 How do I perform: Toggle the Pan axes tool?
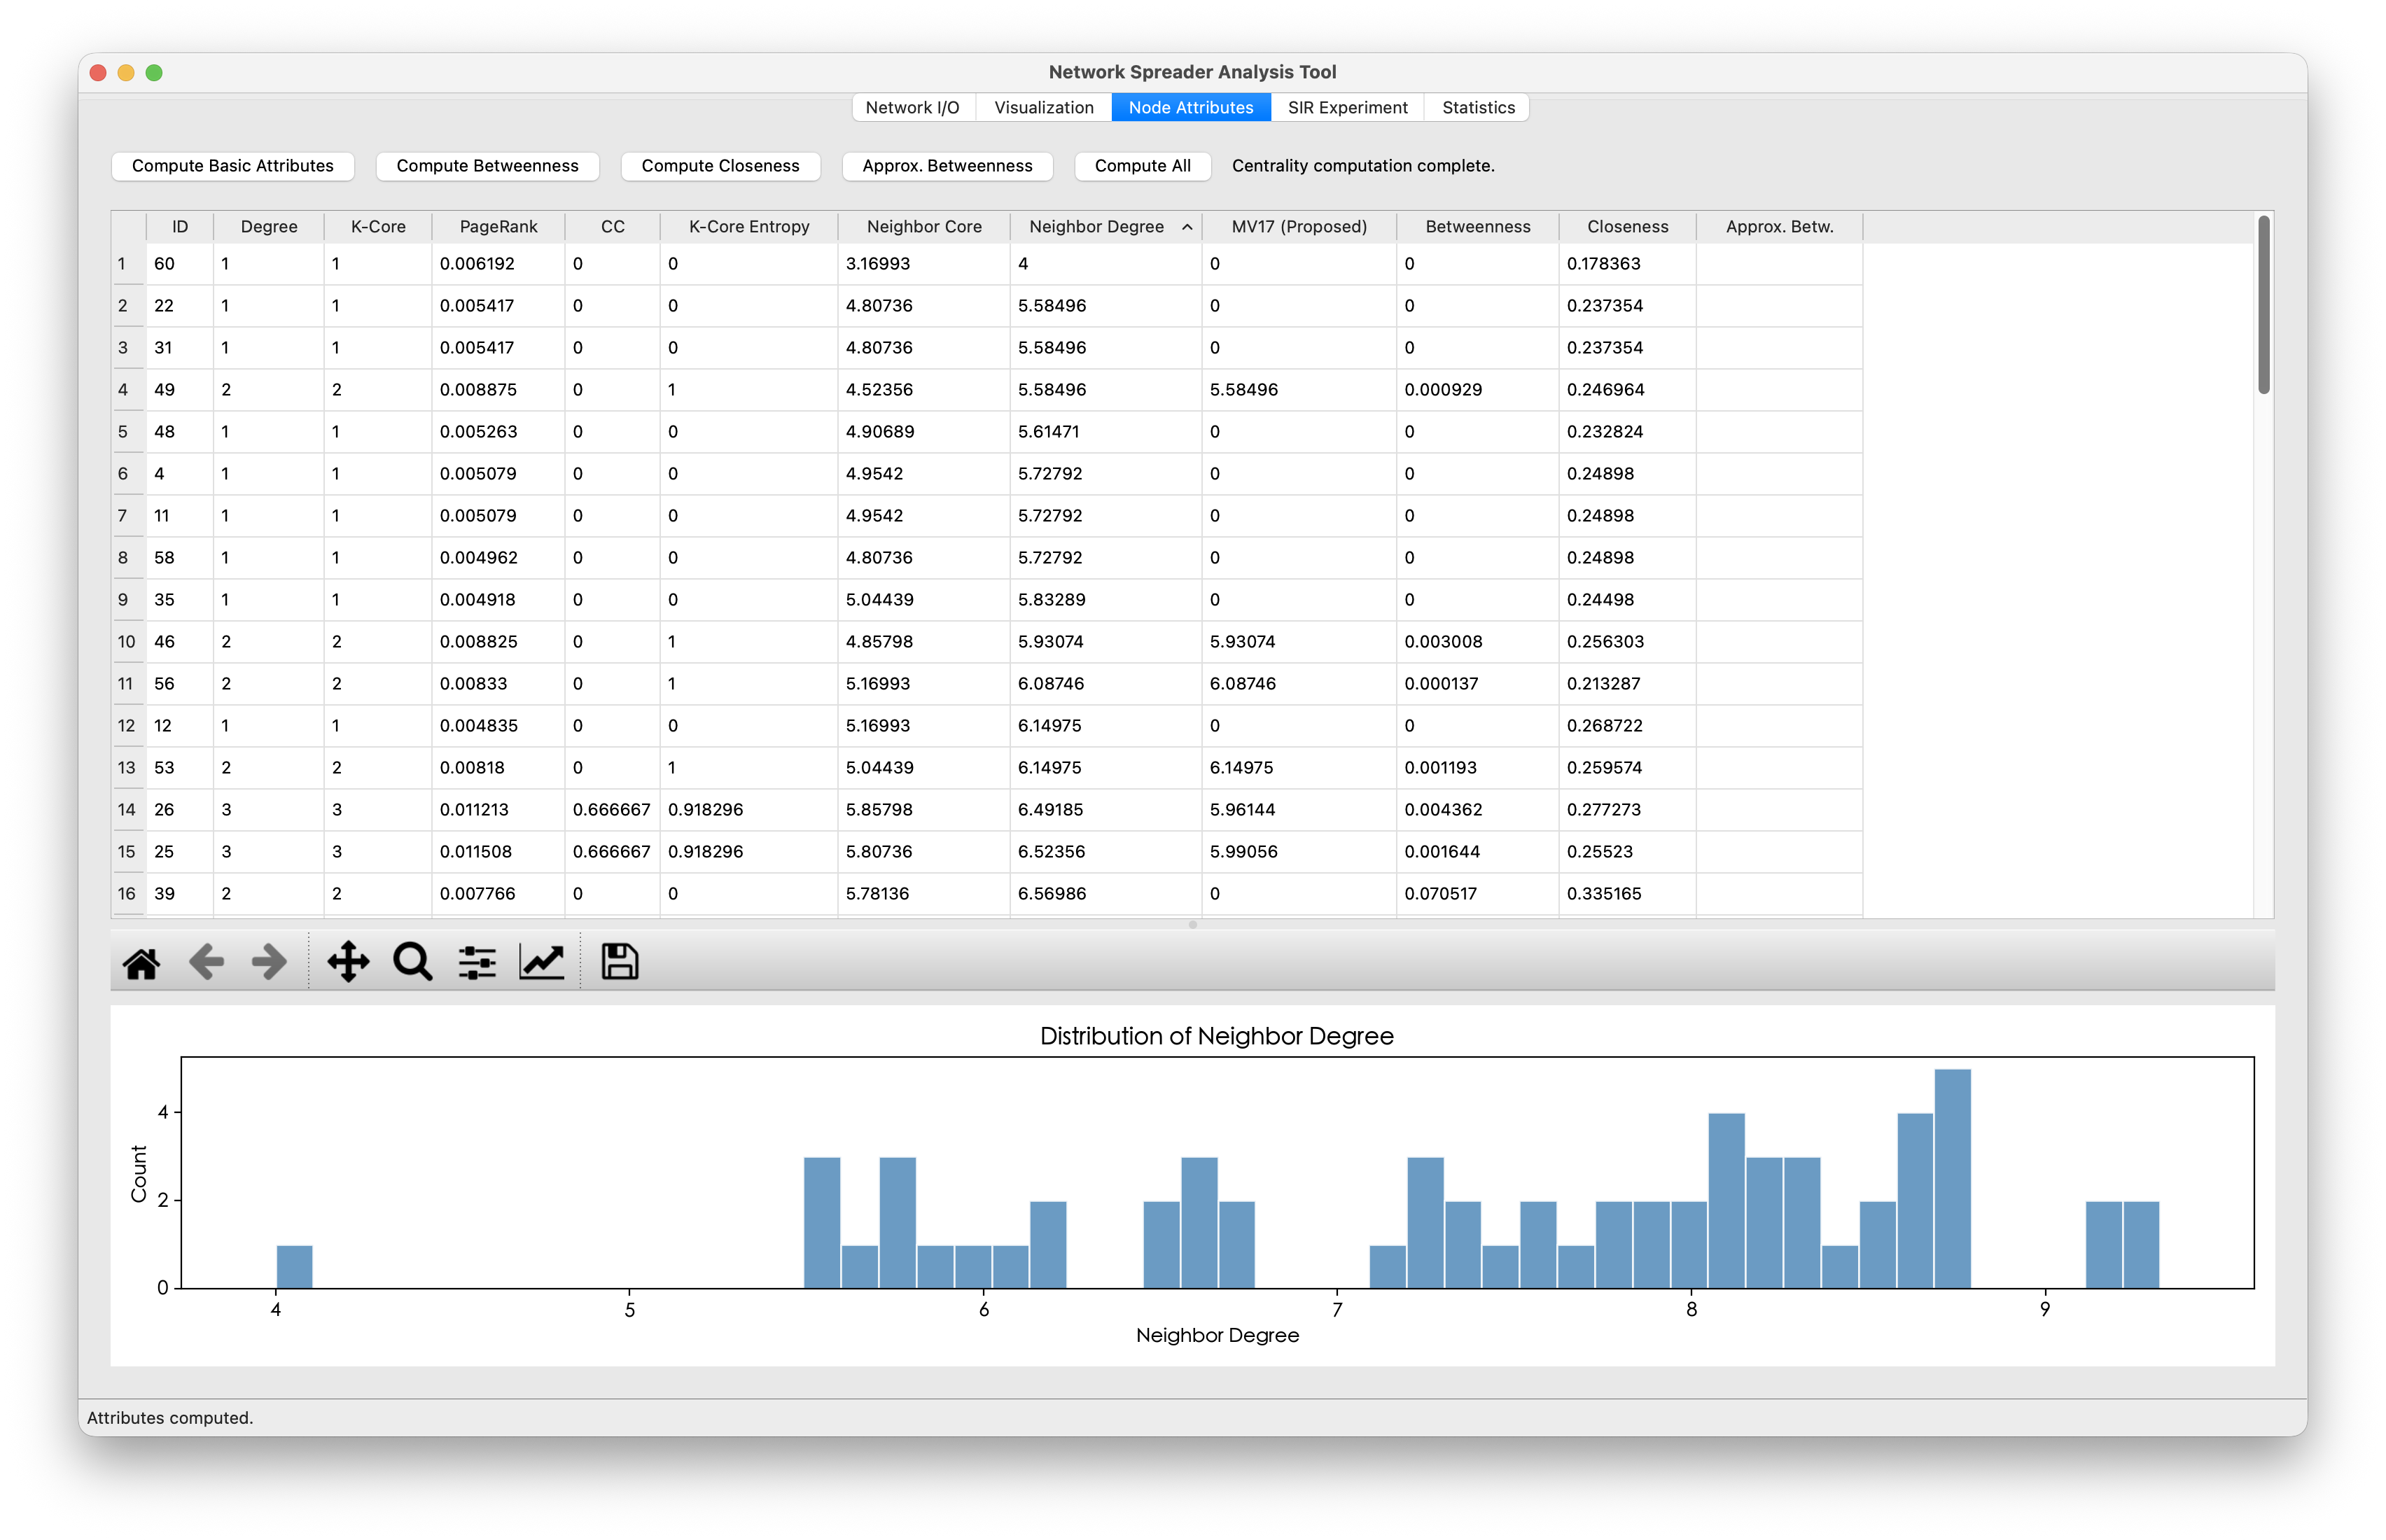click(x=348, y=963)
